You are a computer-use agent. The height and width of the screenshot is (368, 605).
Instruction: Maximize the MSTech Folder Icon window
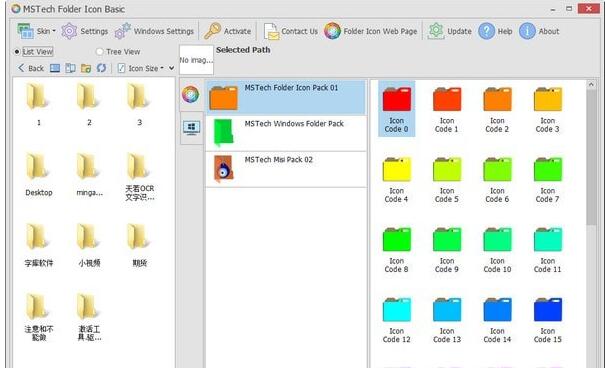pos(569,8)
